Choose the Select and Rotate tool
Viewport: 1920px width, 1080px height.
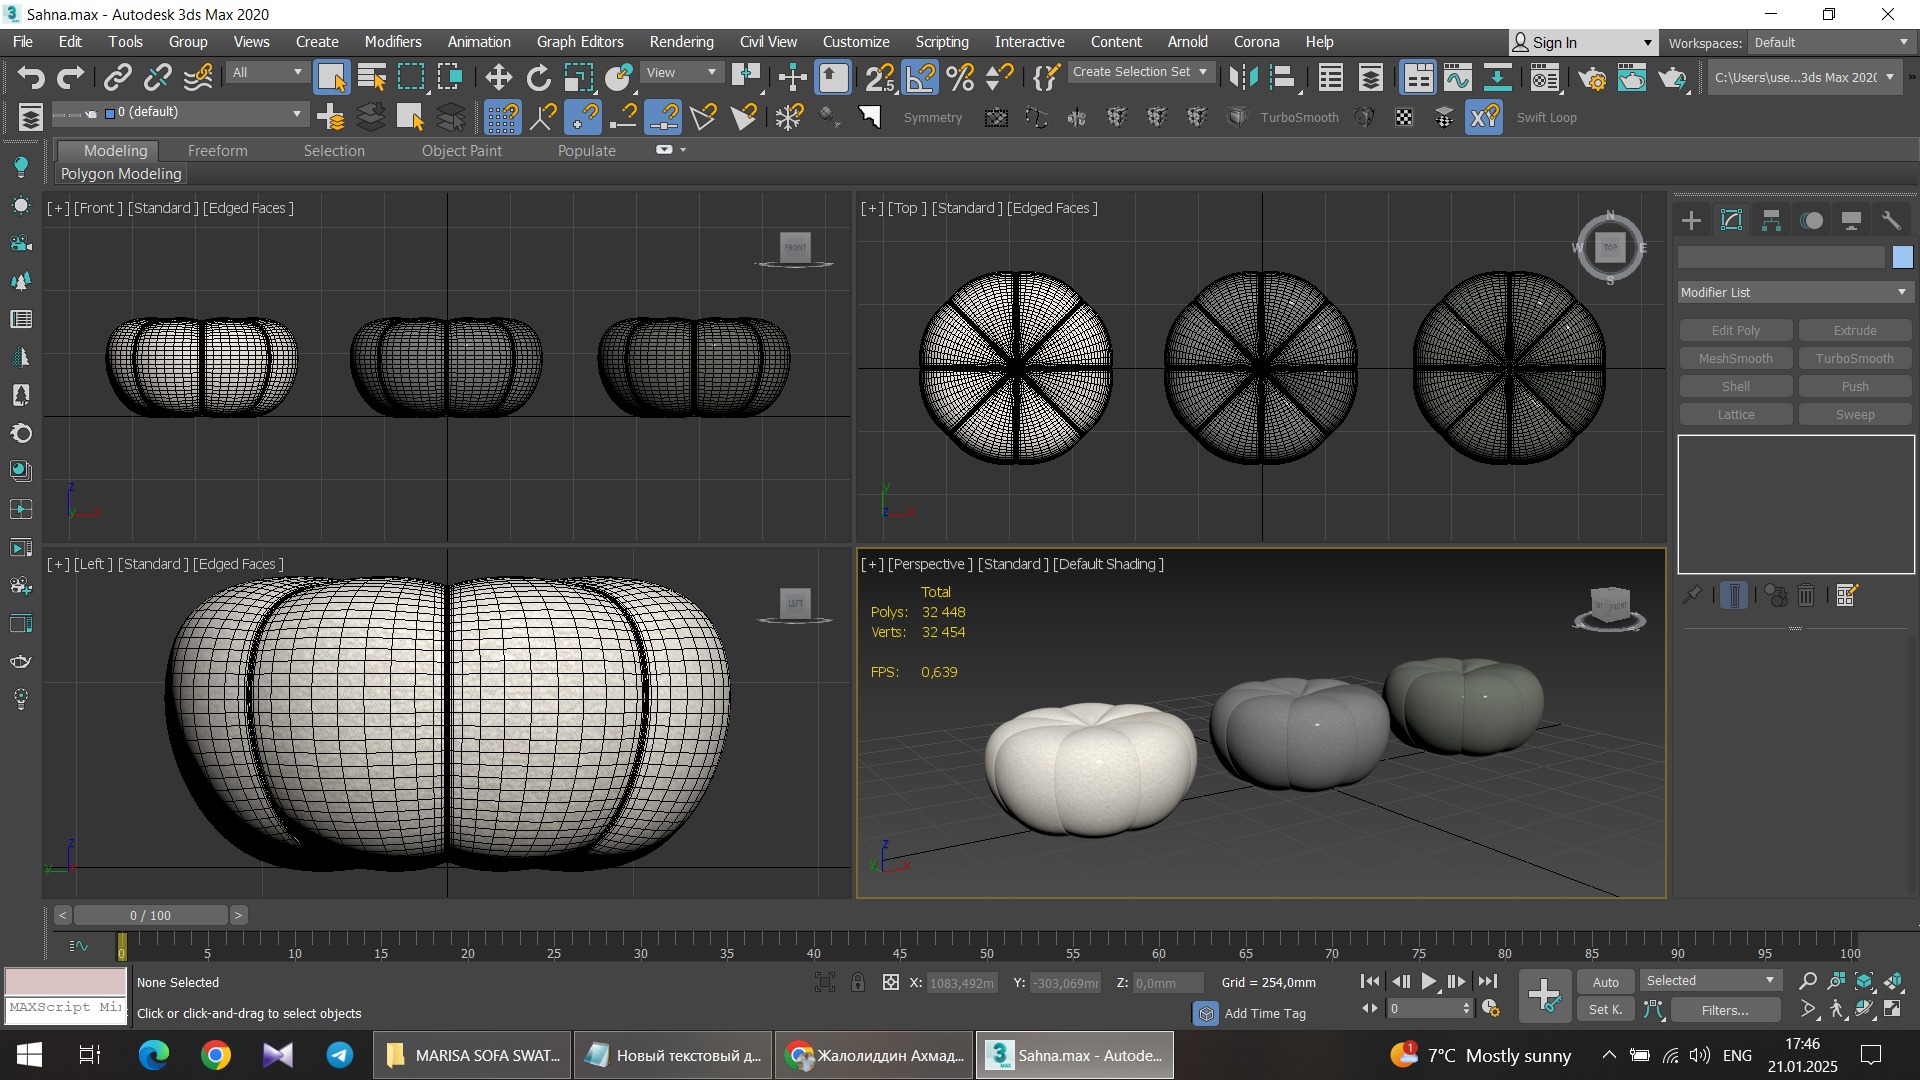[539, 77]
